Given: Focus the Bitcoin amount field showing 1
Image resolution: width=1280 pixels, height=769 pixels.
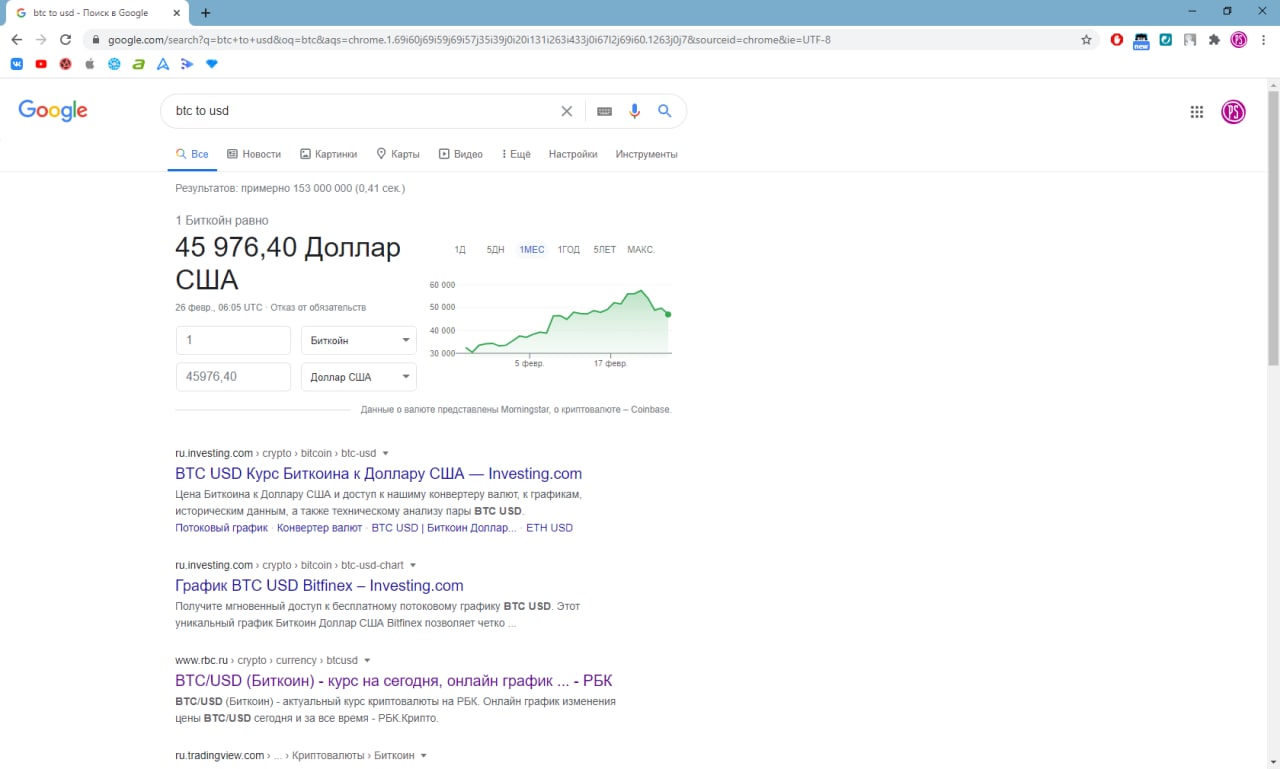Looking at the screenshot, I should pyautogui.click(x=234, y=340).
